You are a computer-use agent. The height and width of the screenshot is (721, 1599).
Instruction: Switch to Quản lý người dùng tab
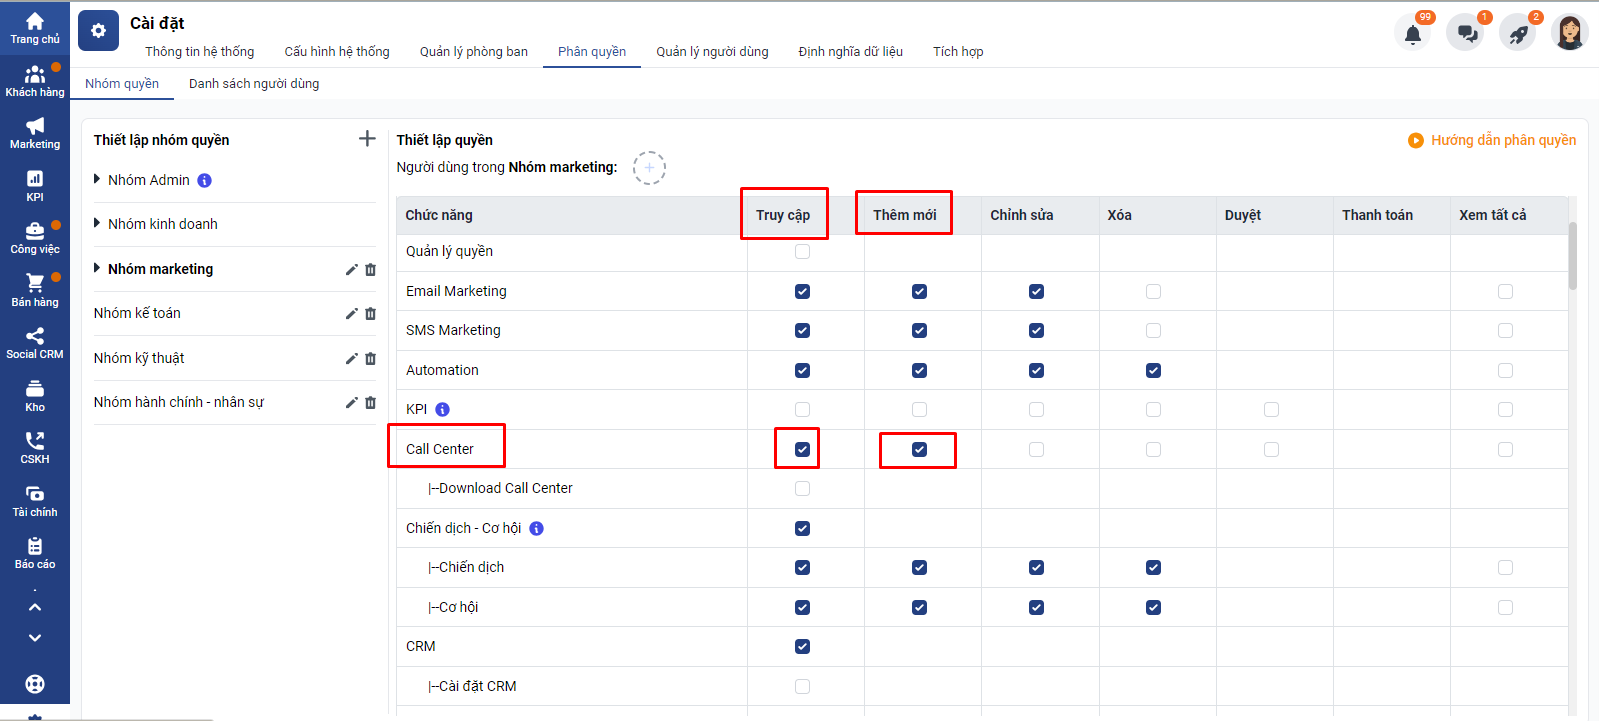pos(712,52)
